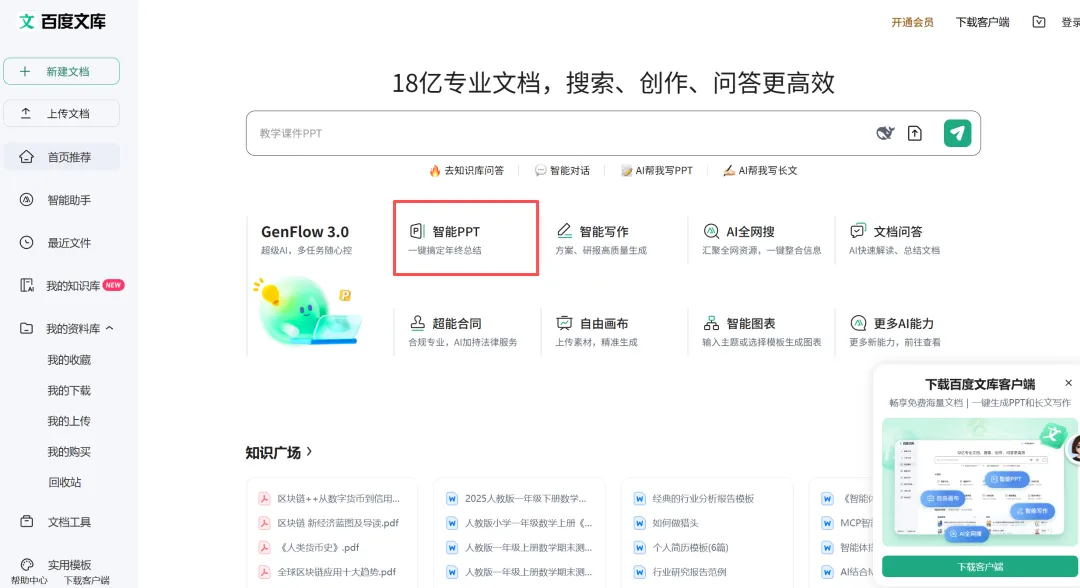Viewport: 1080px width, 588px height.
Task: Close the download client popup
Action: [1068, 383]
